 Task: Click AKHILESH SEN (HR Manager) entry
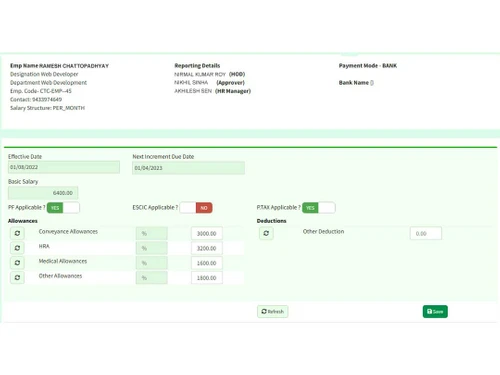[x=212, y=91]
